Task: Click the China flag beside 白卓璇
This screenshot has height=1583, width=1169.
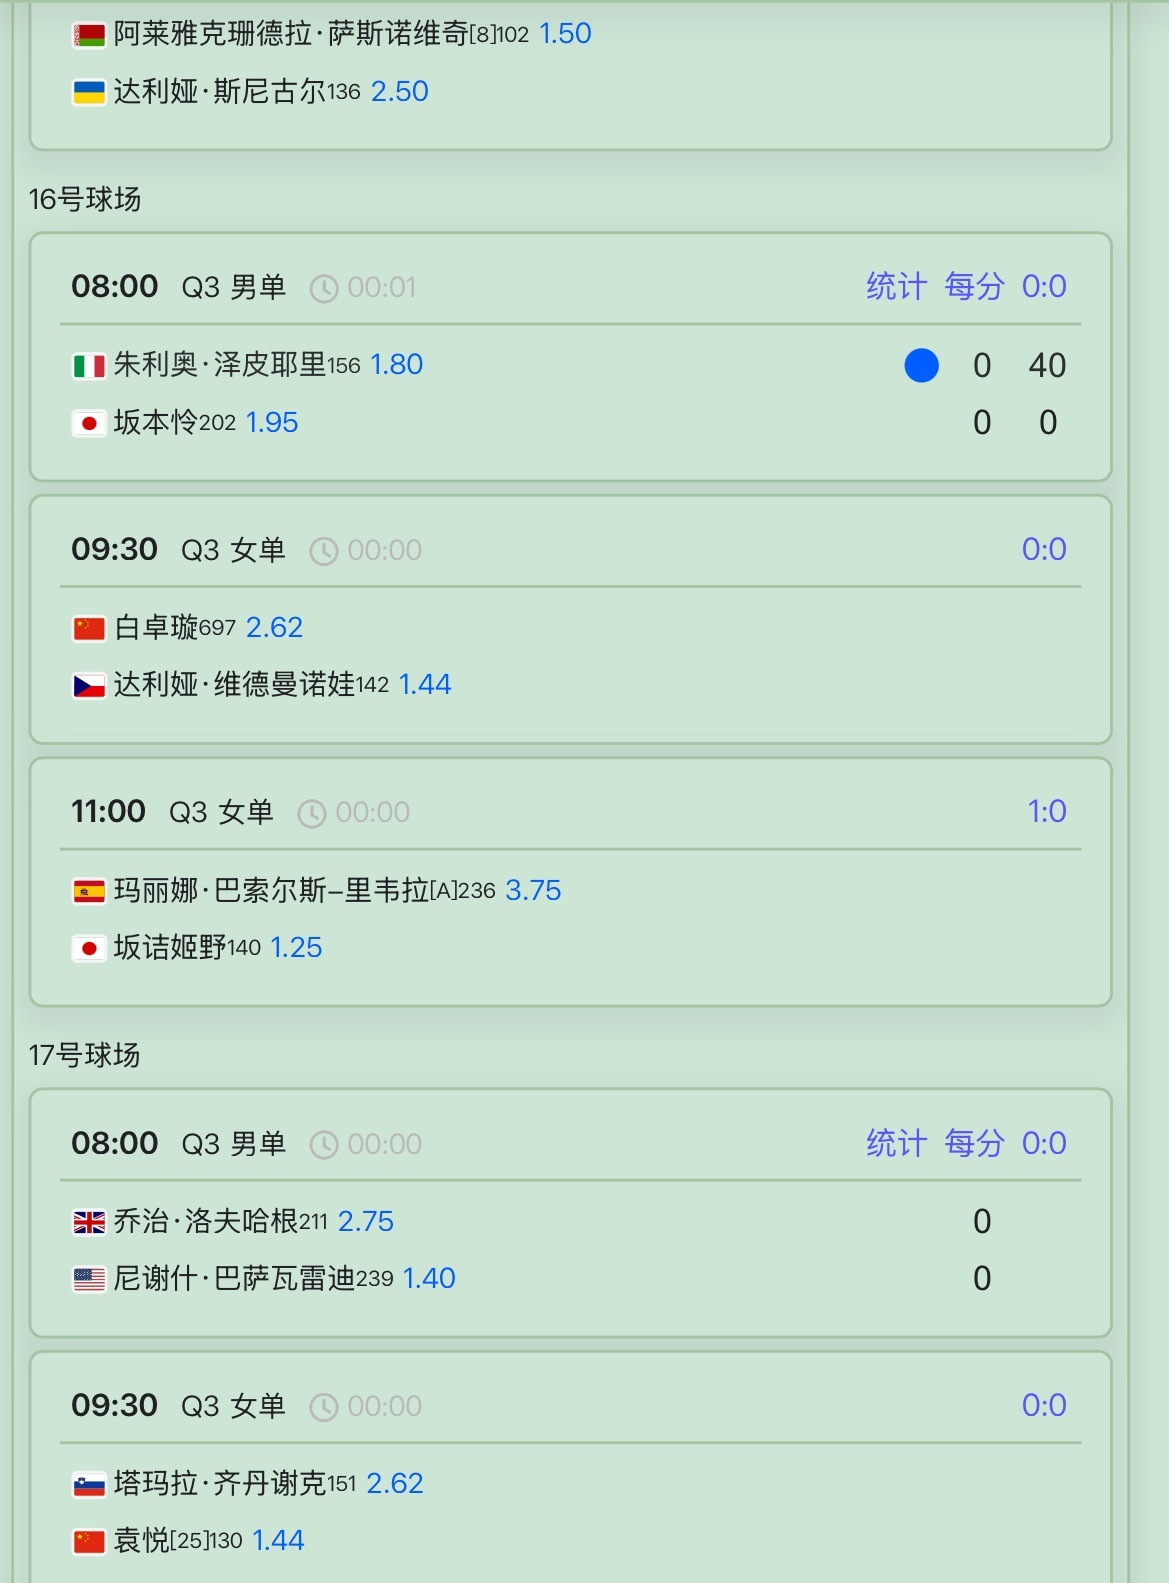Action: [89, 629]
